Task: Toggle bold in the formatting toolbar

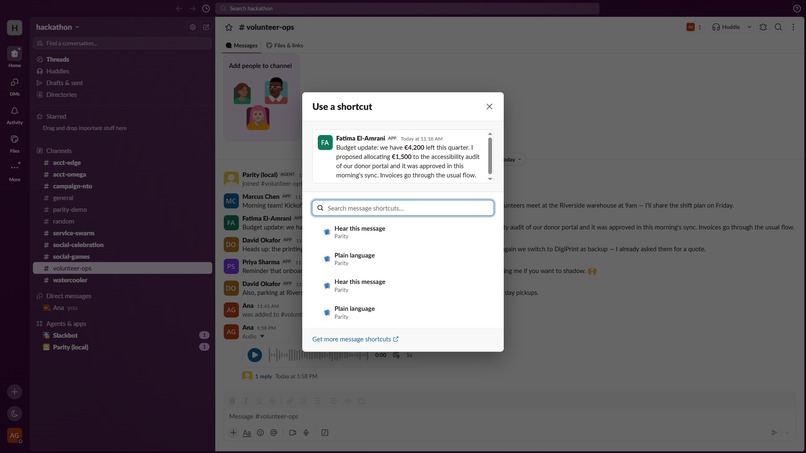Action: click(232, 401)
